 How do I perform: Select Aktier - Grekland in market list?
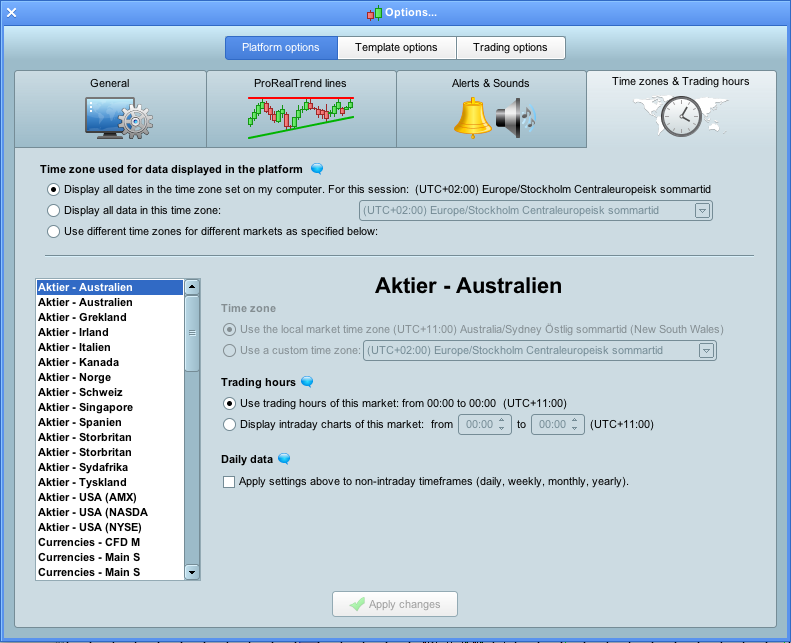(110, 317)
